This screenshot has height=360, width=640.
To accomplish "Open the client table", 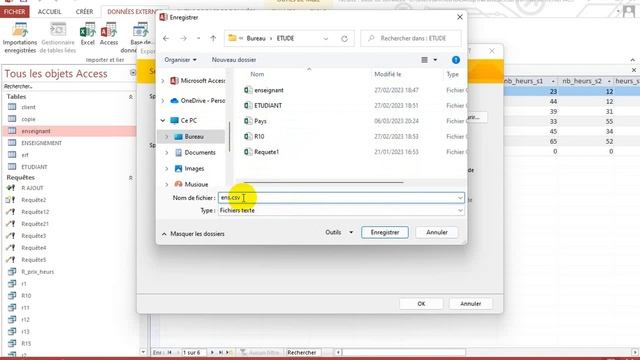I will pyautogui.click(x=28, y=107).
